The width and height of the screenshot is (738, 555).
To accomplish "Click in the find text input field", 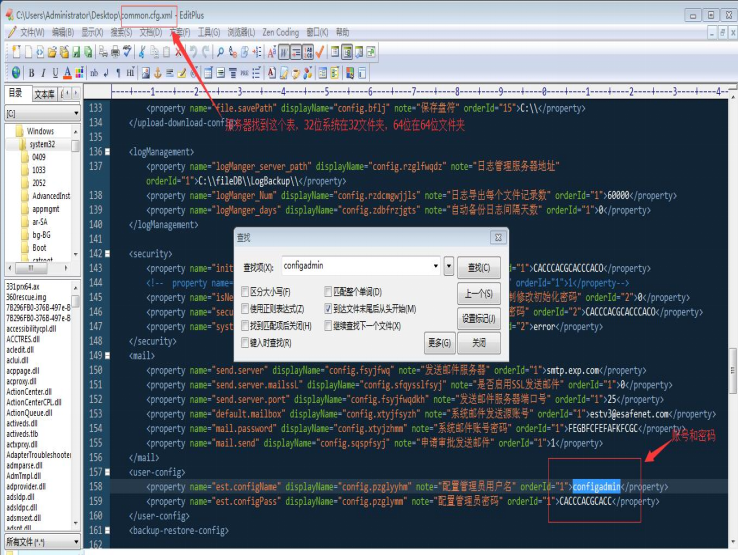I will point(357,266).
